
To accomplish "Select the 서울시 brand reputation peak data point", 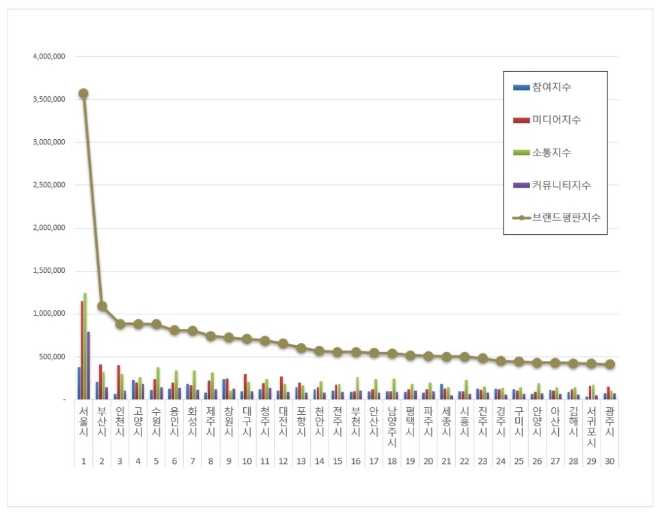I will click(83, 93).
